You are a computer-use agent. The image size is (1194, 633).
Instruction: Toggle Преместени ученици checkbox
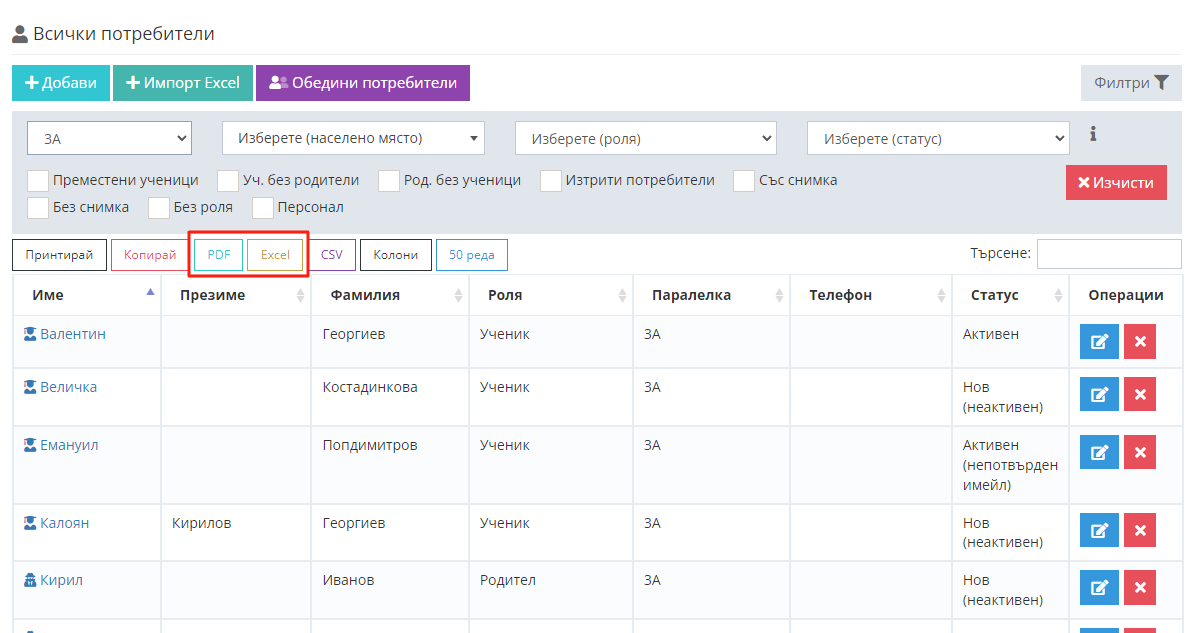(x=38, y=181)
